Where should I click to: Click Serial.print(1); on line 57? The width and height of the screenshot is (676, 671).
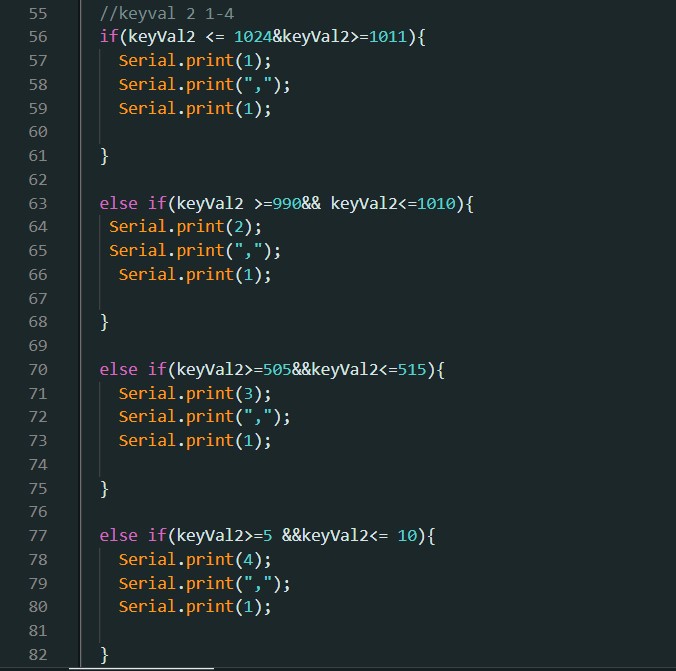tap(195, 61)
